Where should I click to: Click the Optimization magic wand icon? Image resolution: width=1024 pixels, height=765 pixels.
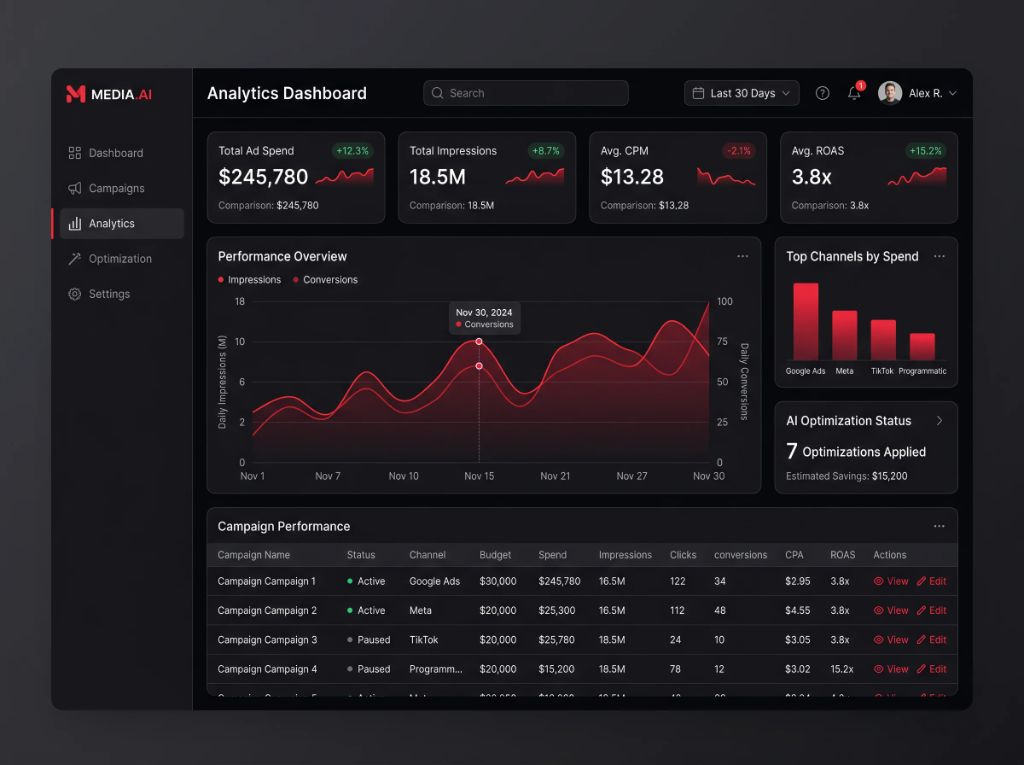point(74,259)
